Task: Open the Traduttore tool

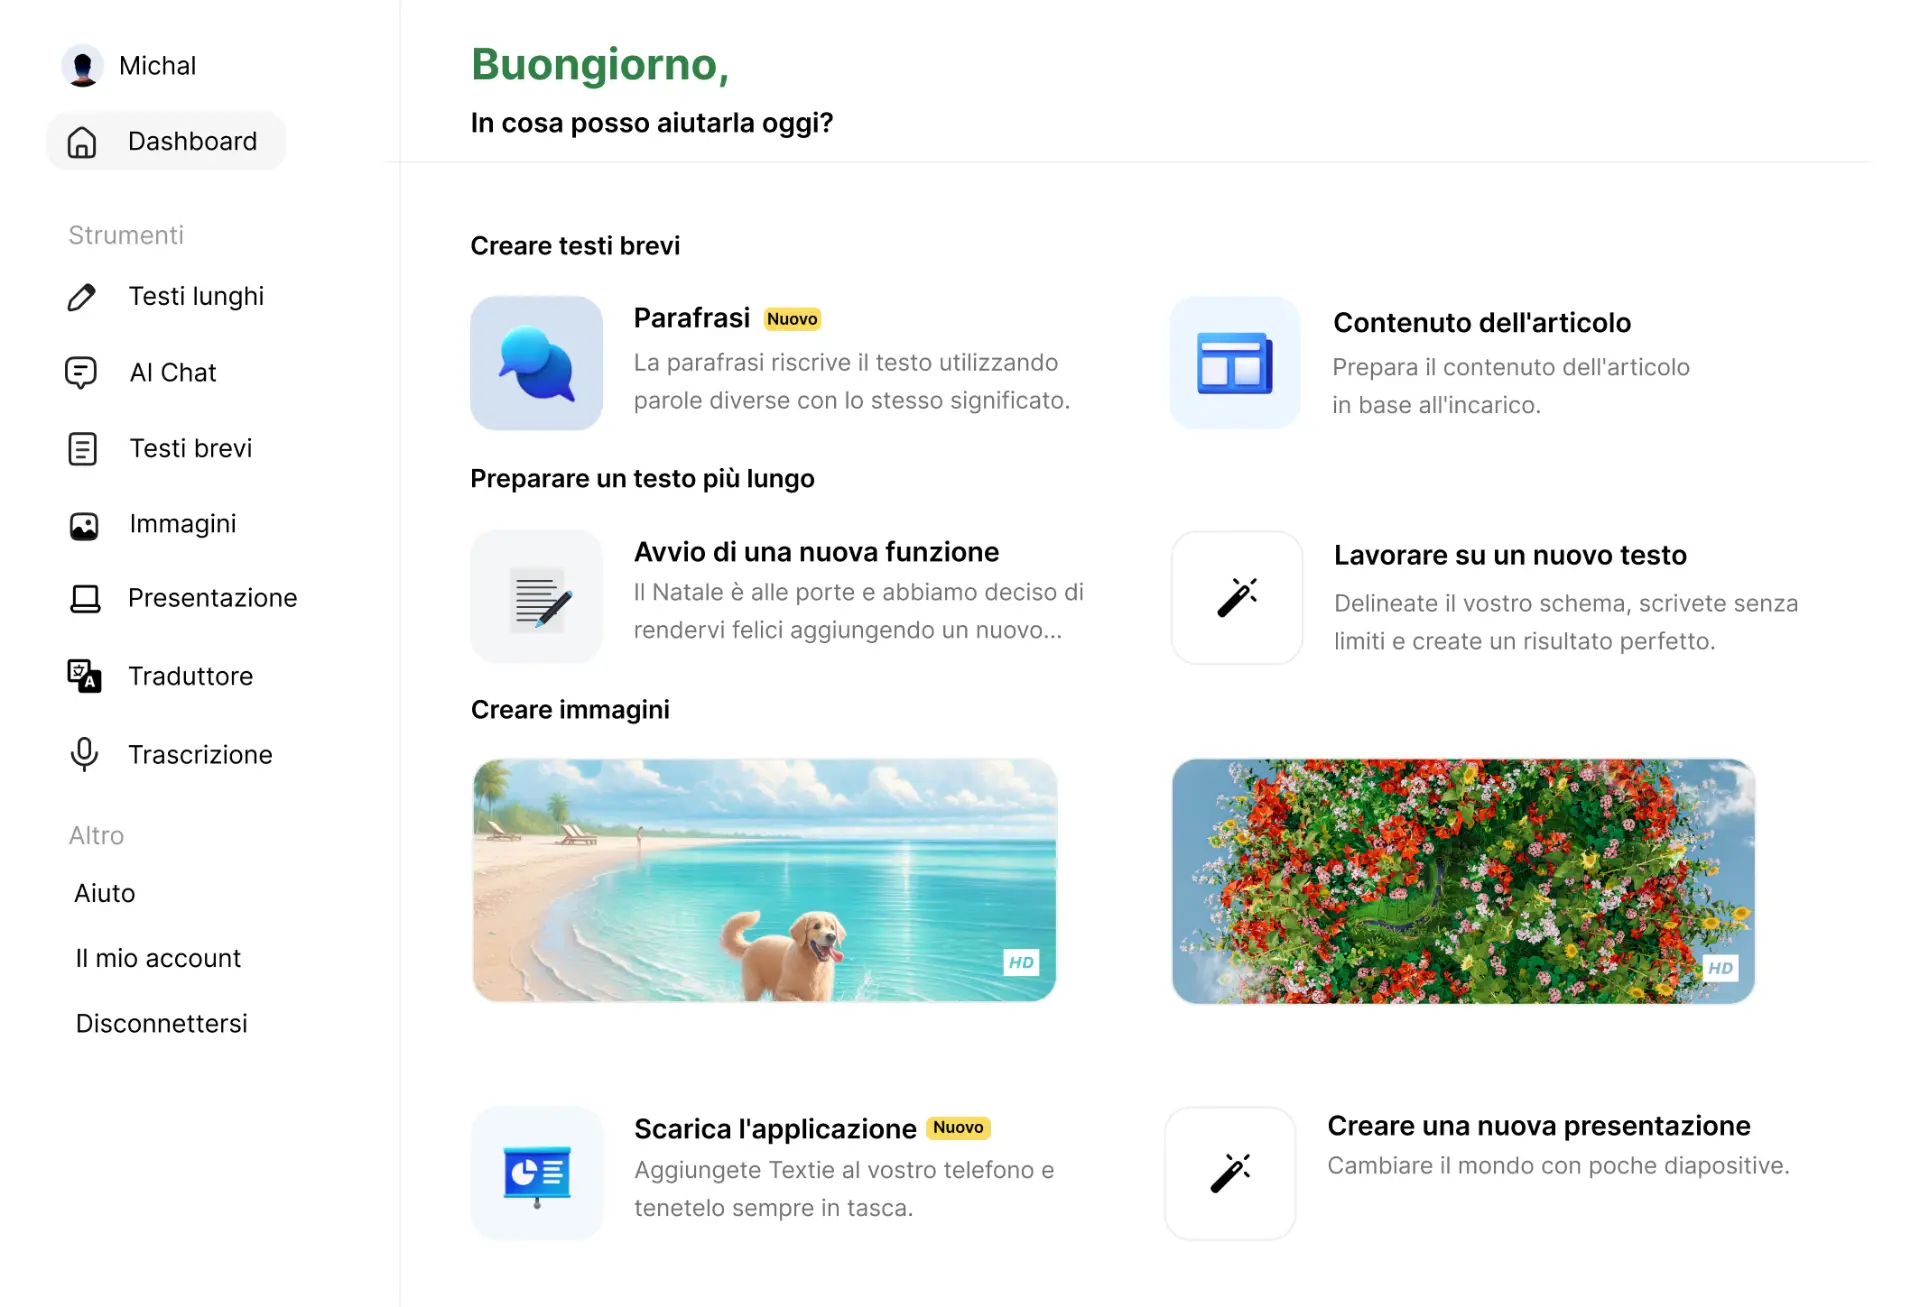Action: pos(191,675)
